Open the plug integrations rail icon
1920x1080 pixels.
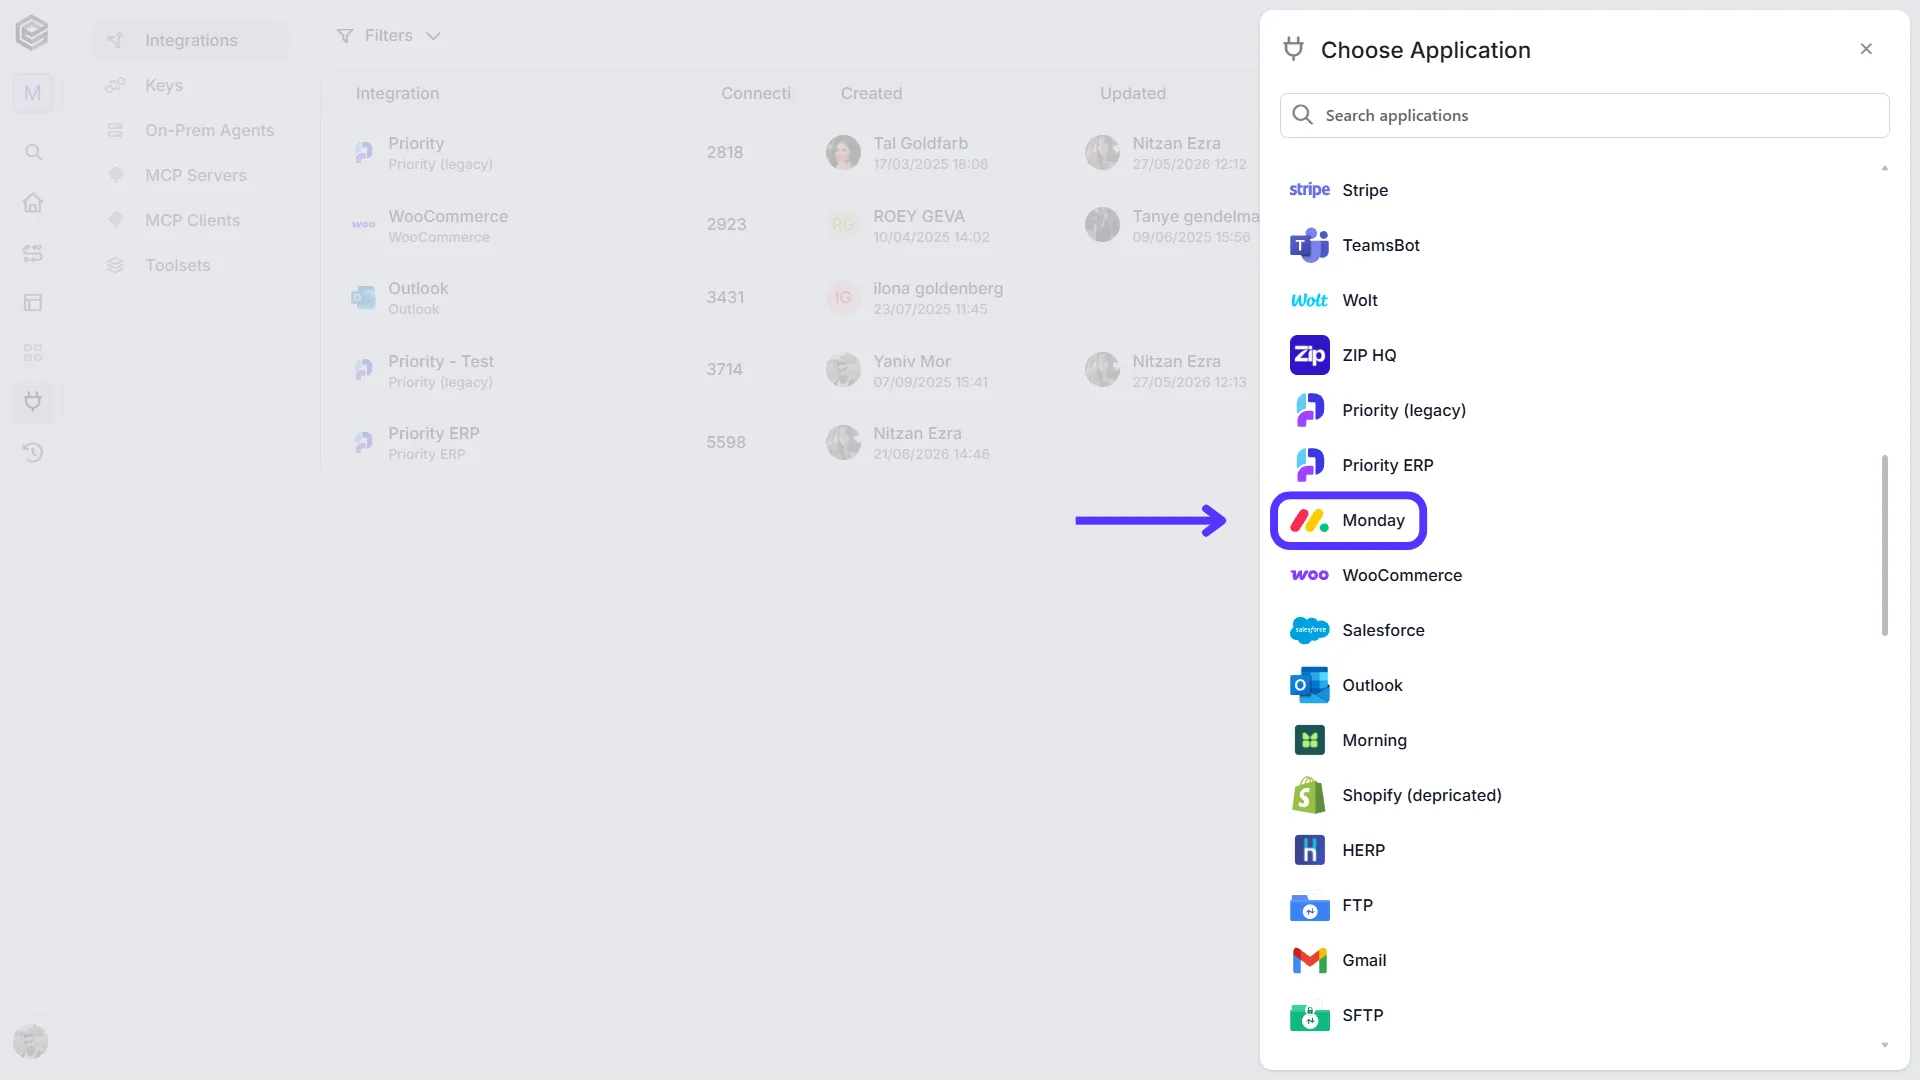(x=33, y=402)
